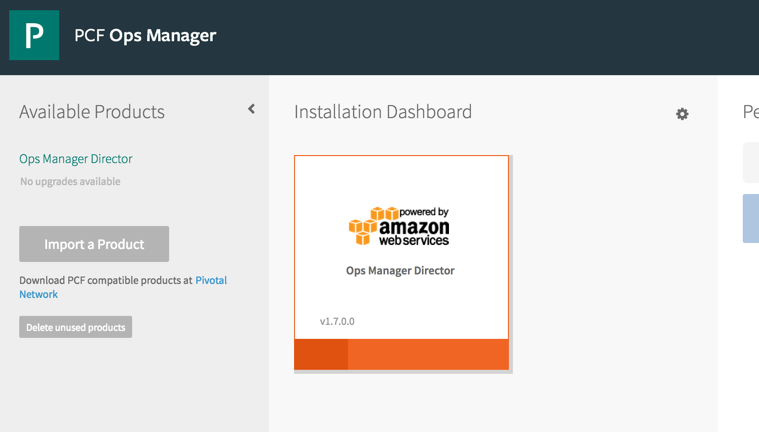The height and width of the screenshot is (432, 759).
Task: Click the partially visible Pending heading at right
Action: pos(750,112)
